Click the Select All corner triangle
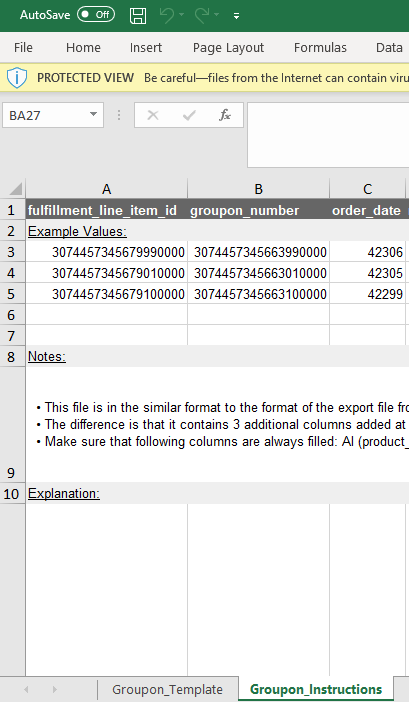The image size is (409, 702). tap(15, 189)
